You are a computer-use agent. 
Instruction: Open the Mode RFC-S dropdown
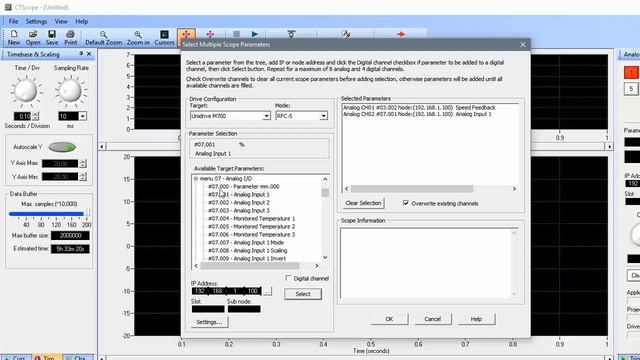point(323,116)
